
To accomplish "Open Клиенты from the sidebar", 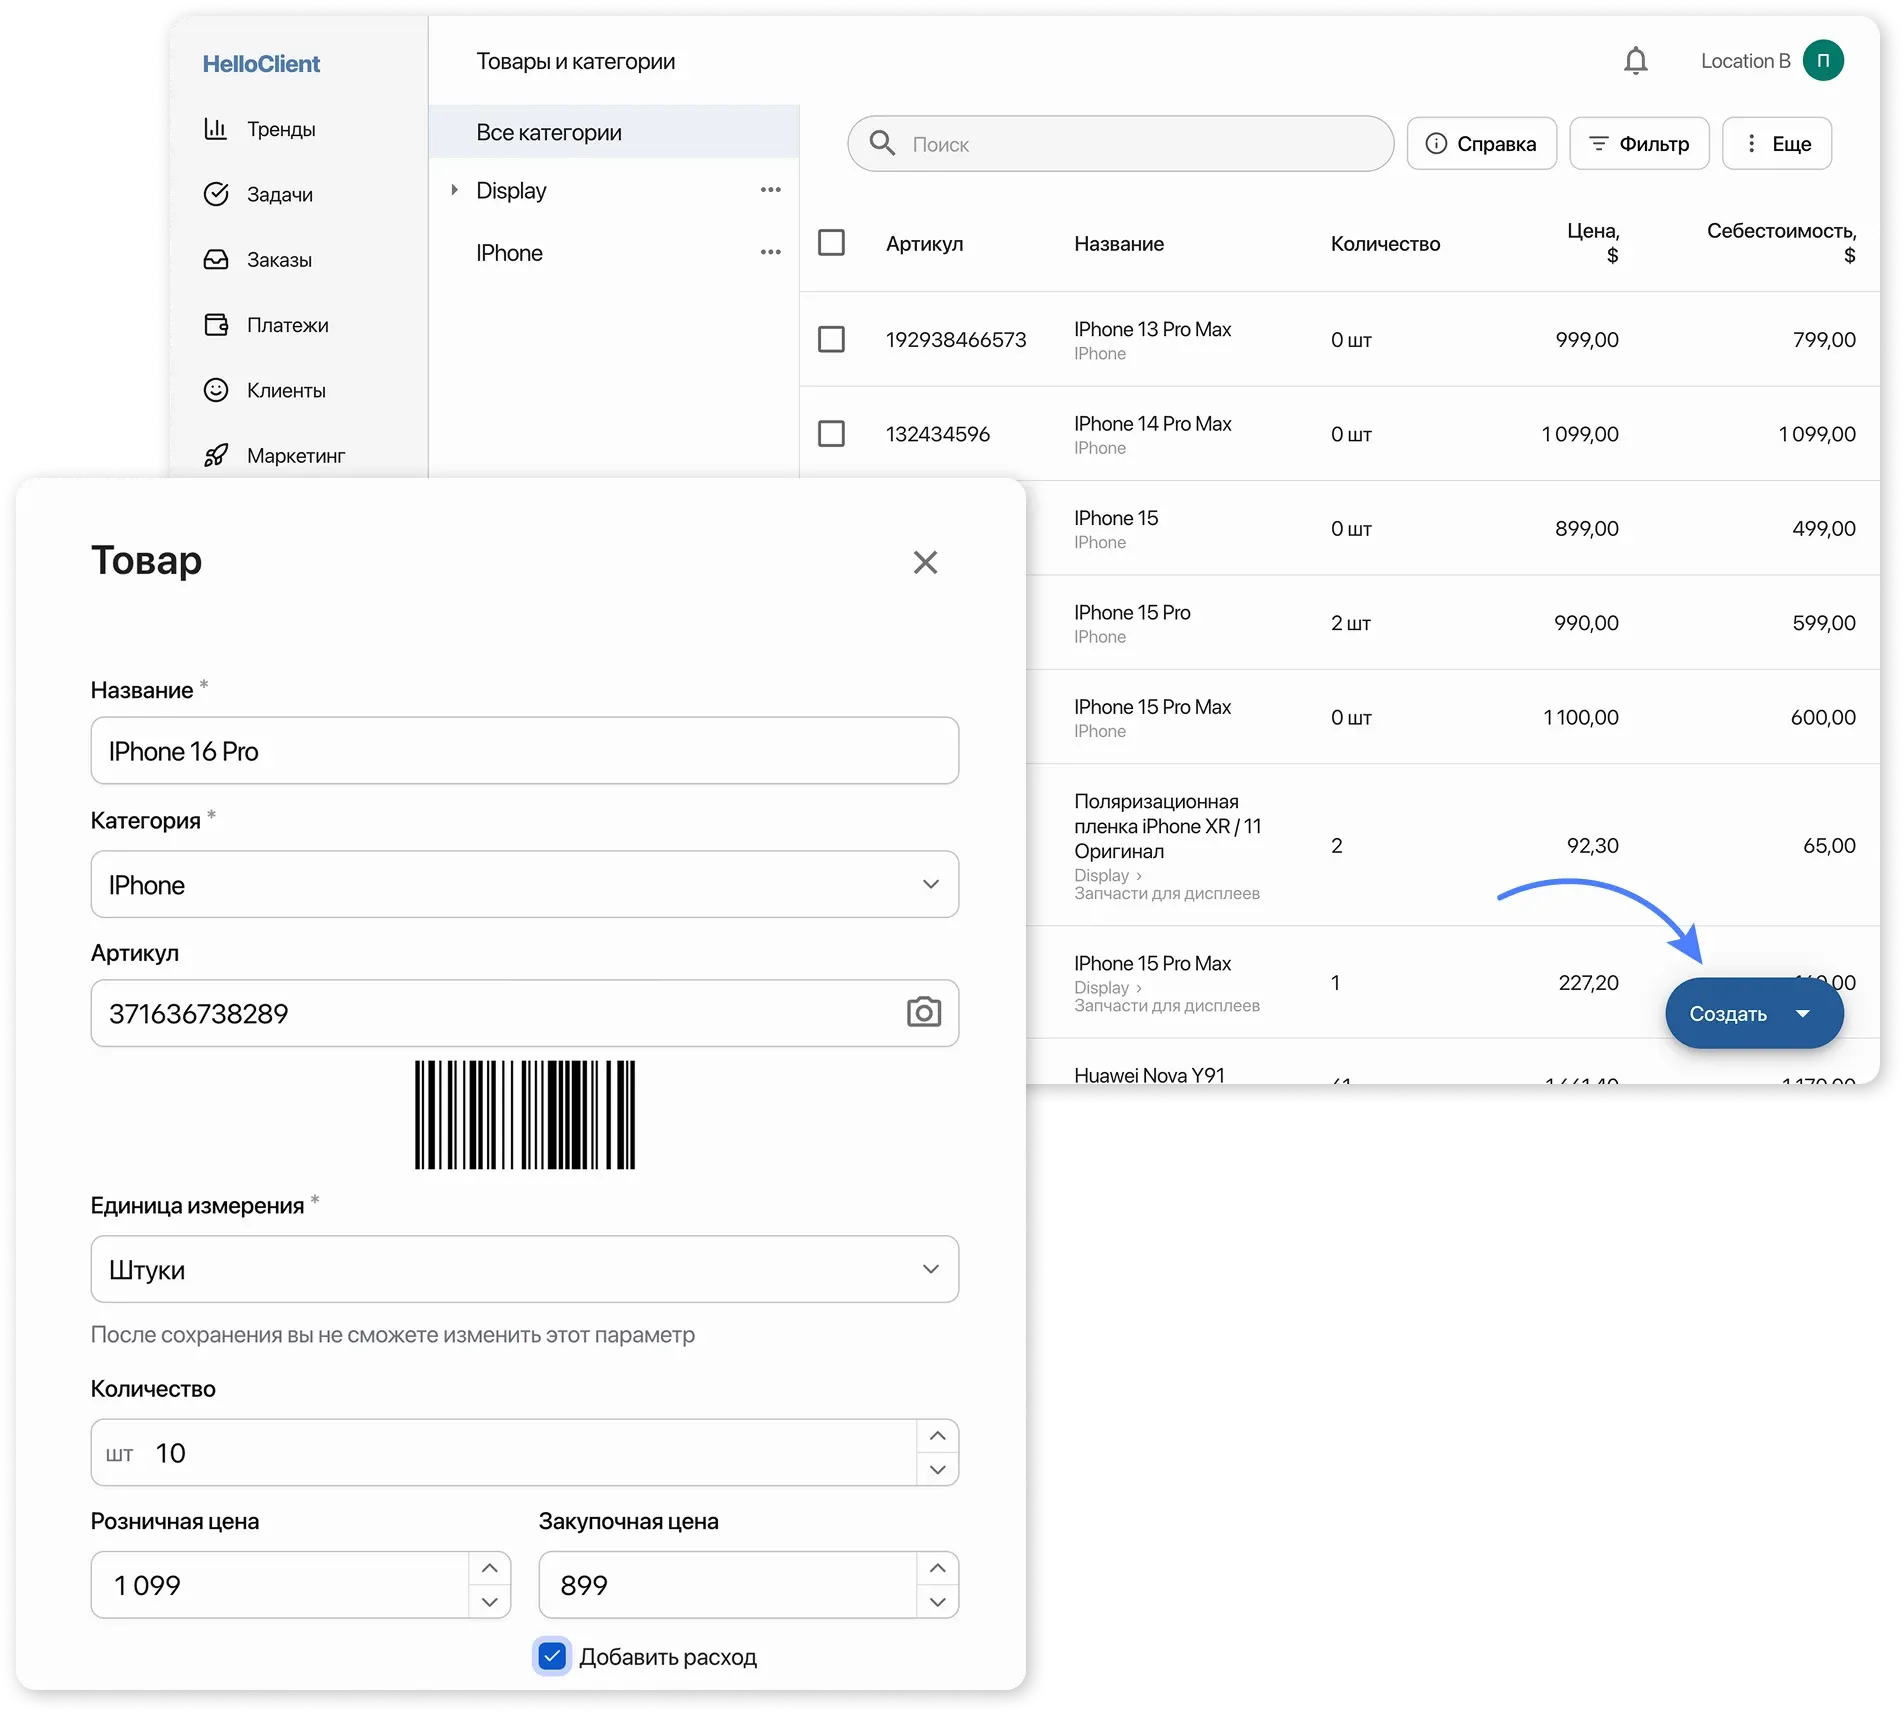I will [285, 390].
